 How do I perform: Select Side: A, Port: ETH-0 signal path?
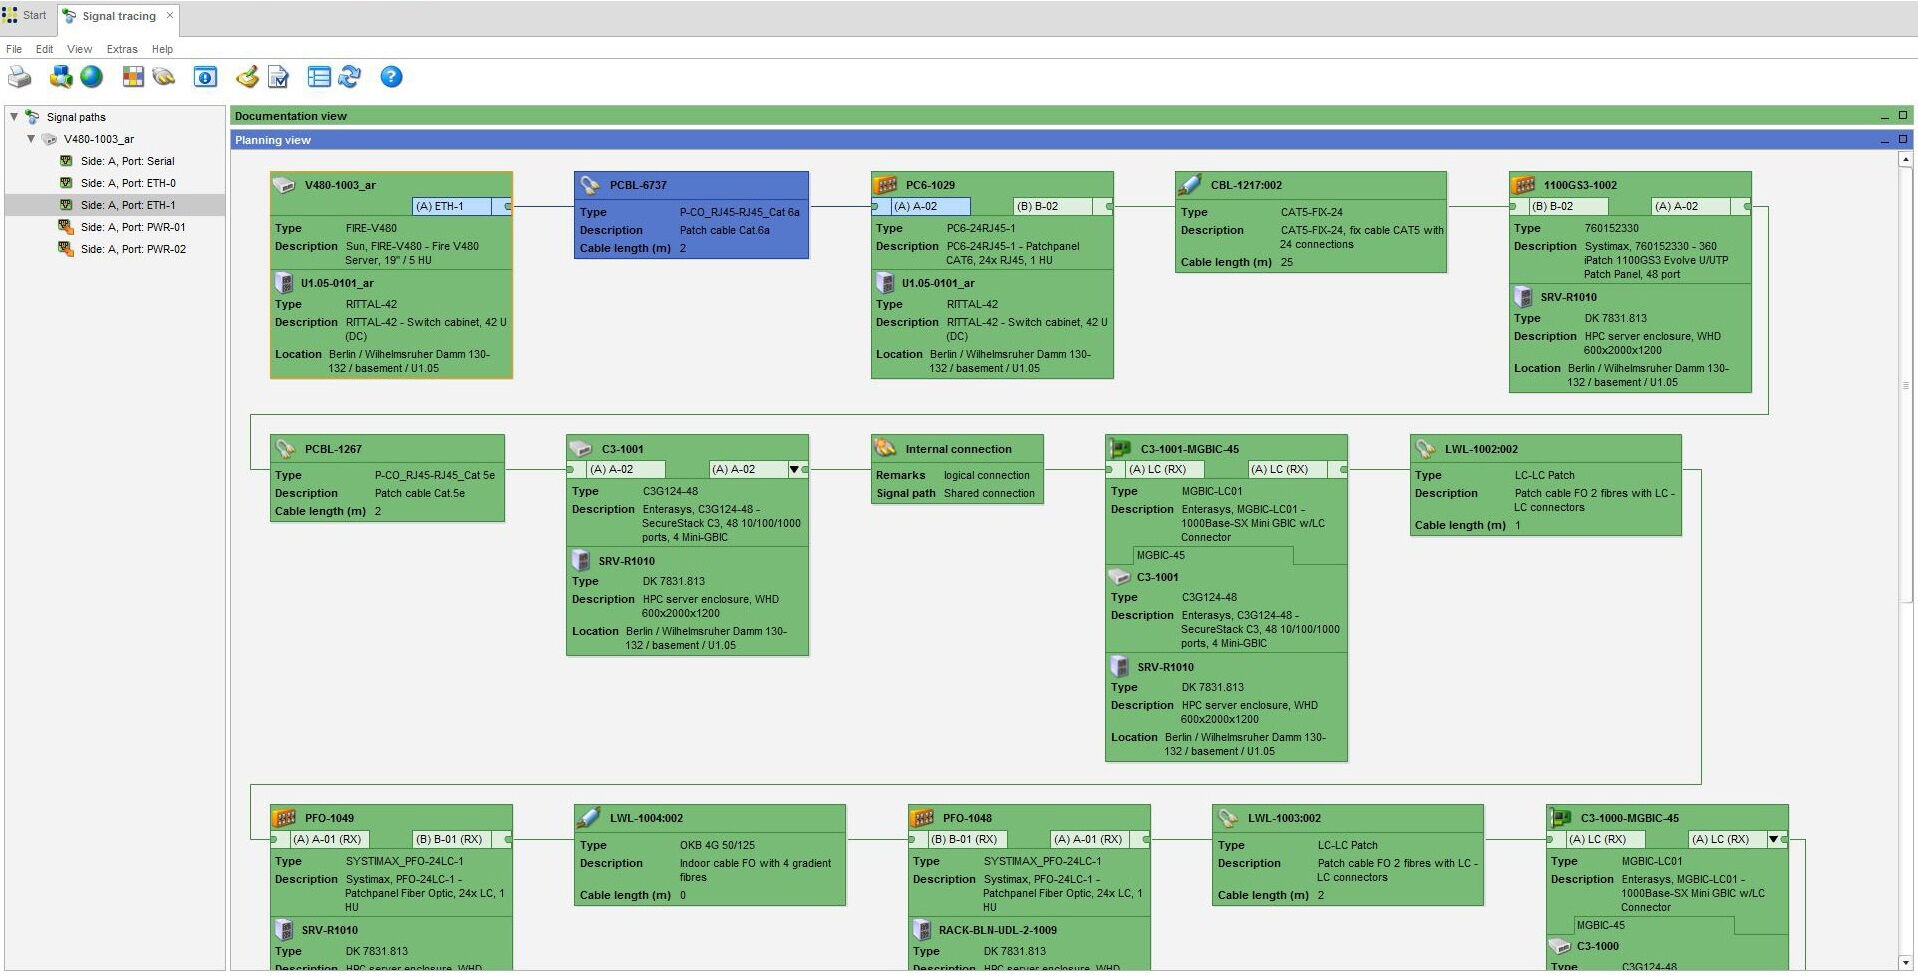coord(128,183)
